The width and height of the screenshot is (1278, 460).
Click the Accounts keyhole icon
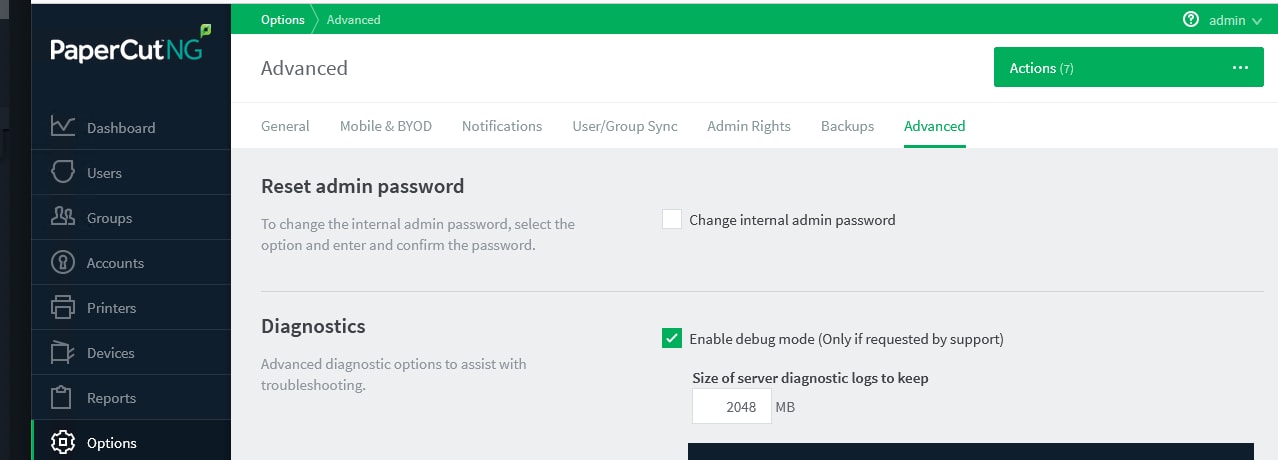63,262
